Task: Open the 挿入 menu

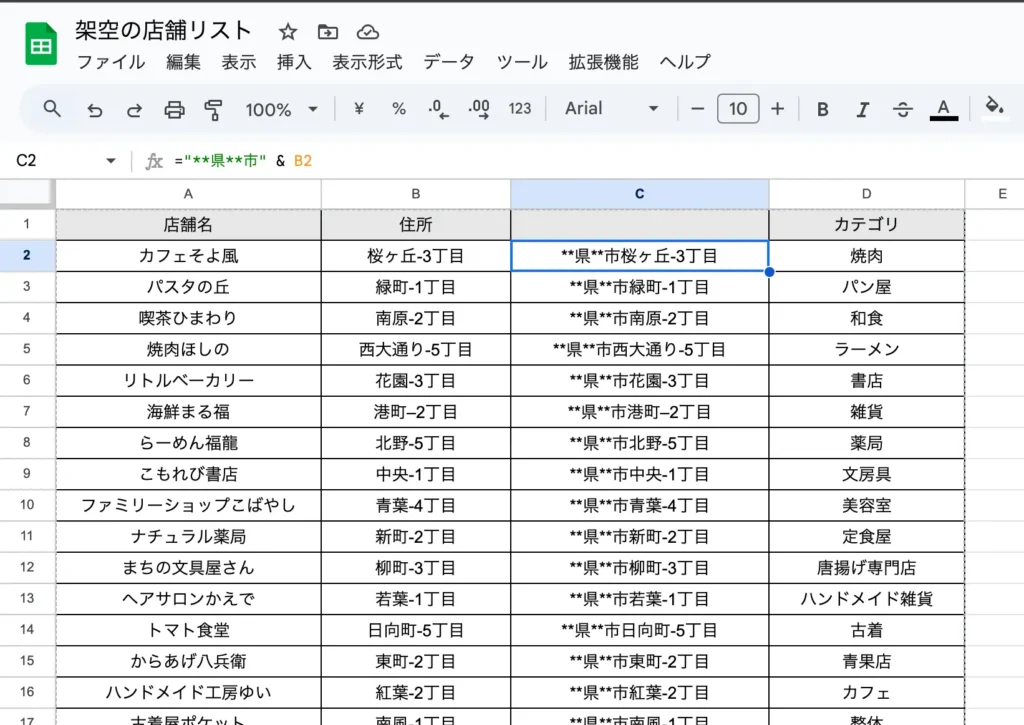Action: [293, 62]
